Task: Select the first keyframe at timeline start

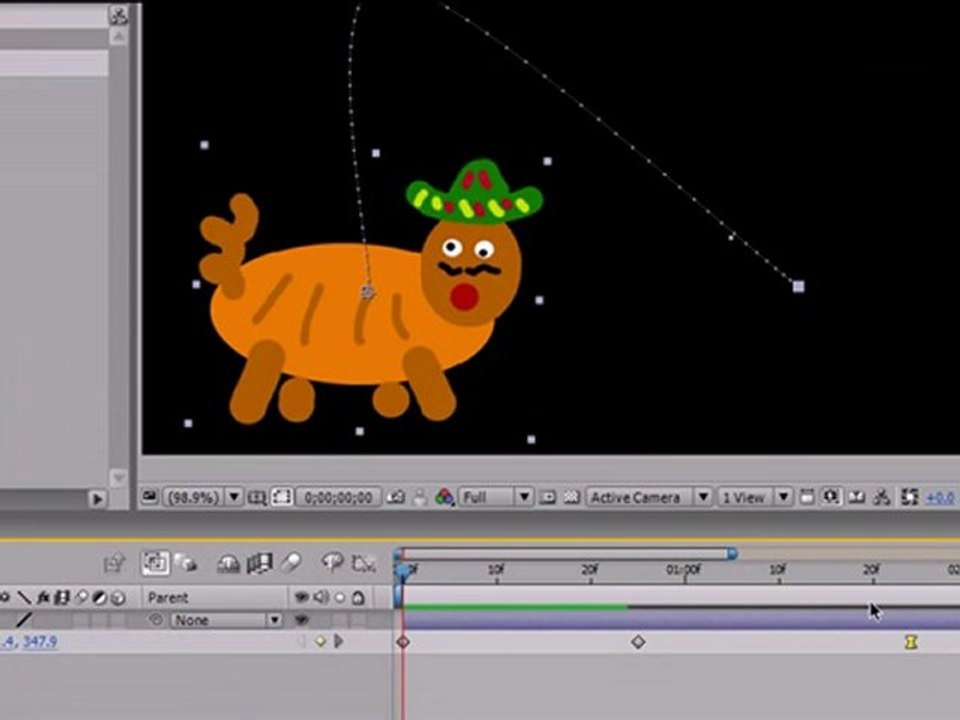Action: [x=403, y=642]
